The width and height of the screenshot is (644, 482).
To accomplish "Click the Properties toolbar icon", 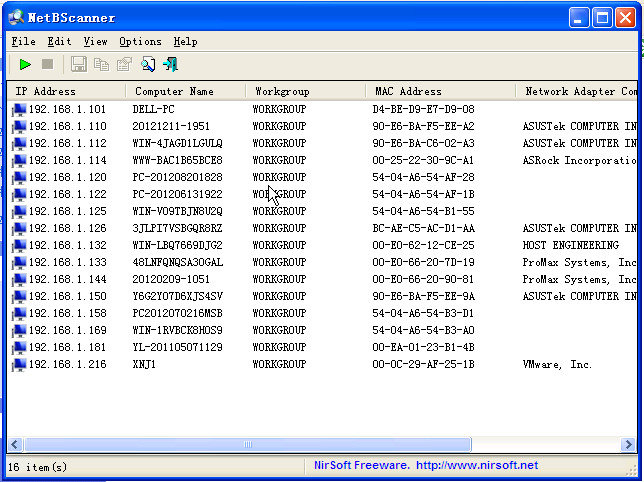I will pyautogui.click(x=124, y=65).
